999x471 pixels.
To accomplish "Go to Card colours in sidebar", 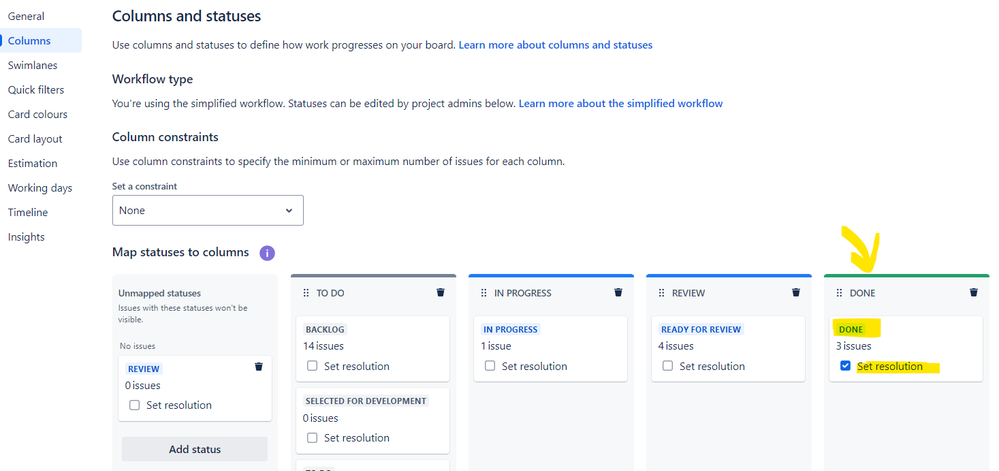I will [38, 114].
